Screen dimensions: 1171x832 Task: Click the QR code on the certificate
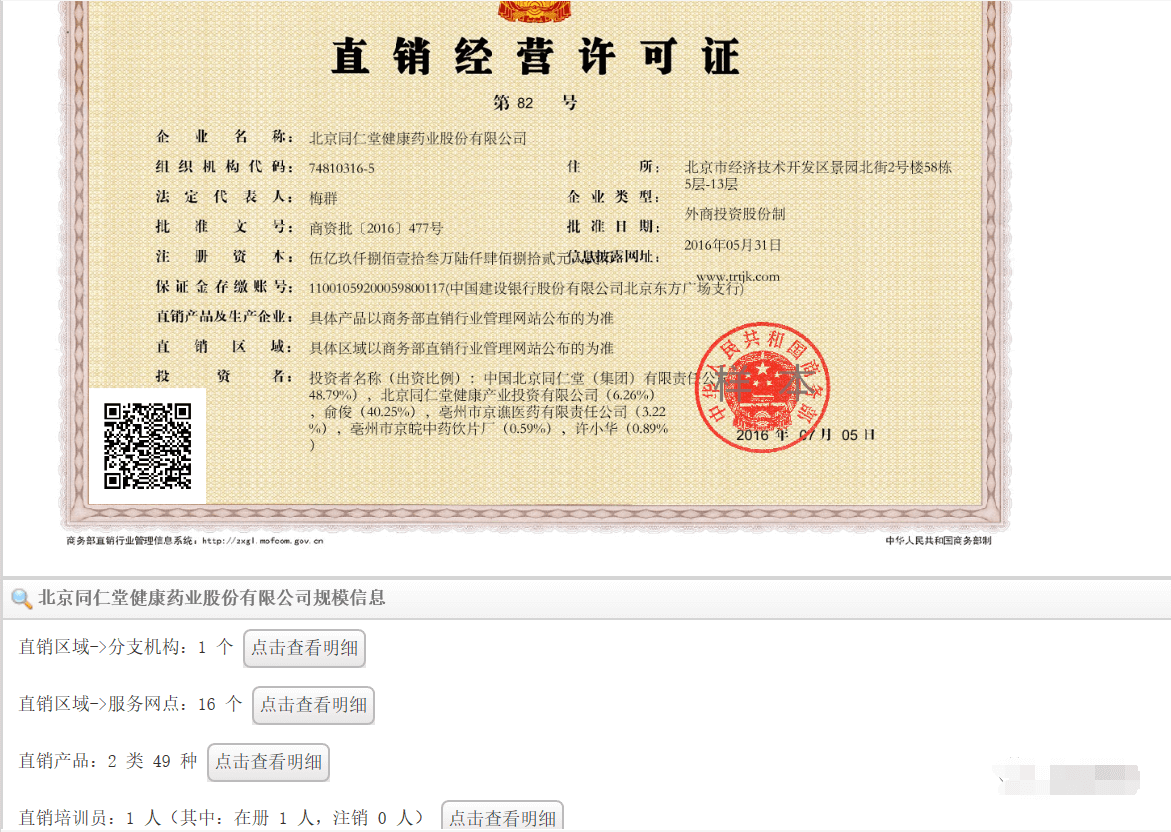[148, 446]
